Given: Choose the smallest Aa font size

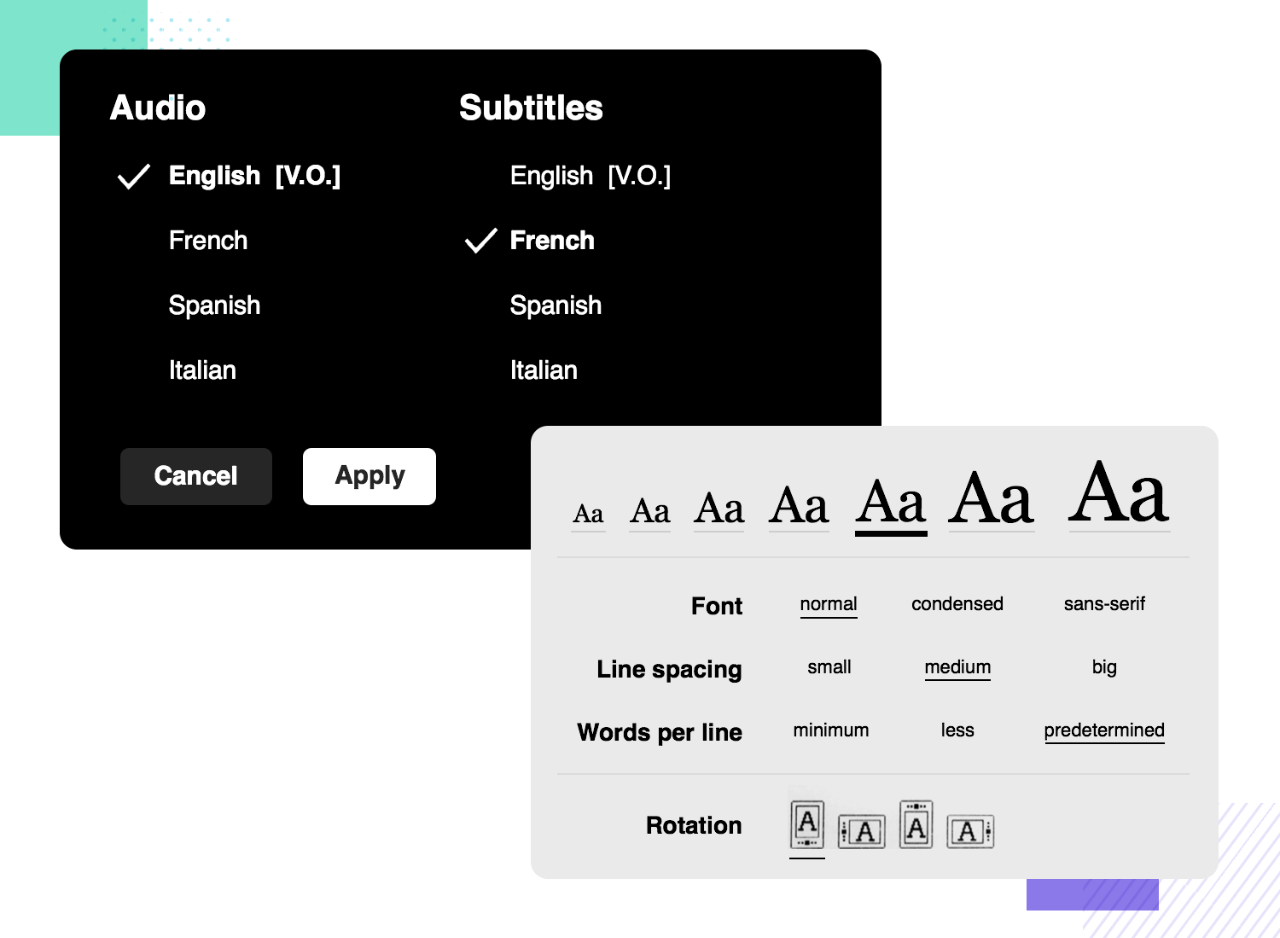Looking at the screenshot, I should tap(588, 514).
